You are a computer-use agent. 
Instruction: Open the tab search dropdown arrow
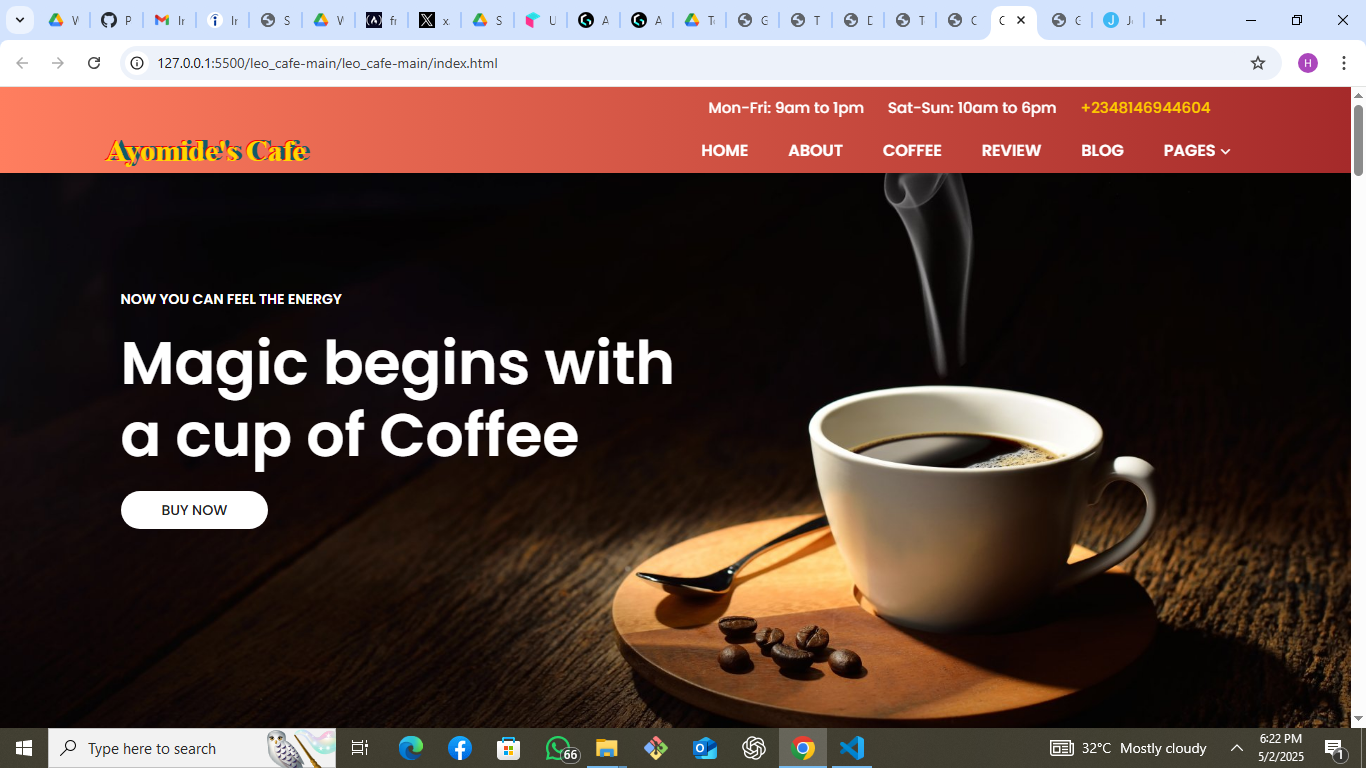pos(19,20)
